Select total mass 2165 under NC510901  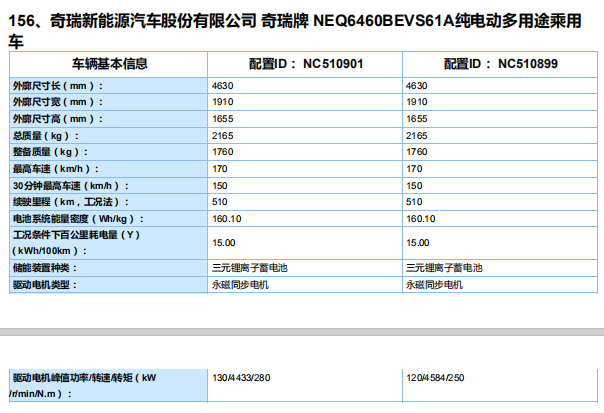[x=223, y=136]
